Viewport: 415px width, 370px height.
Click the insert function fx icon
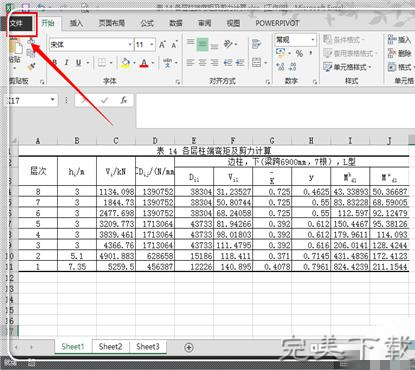pyautogui.click(x=124, y=100)
